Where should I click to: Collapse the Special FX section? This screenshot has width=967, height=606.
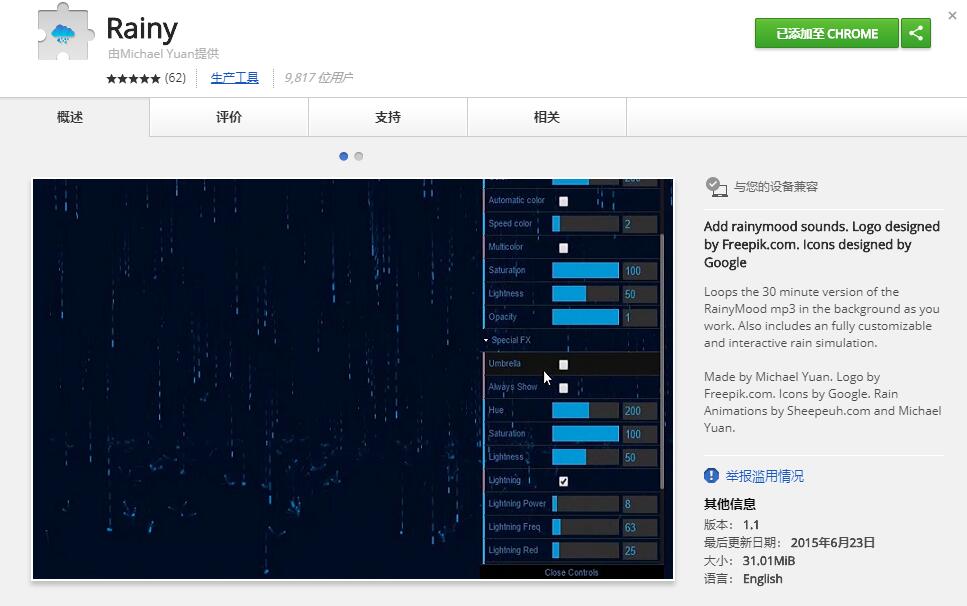[487, 340]
